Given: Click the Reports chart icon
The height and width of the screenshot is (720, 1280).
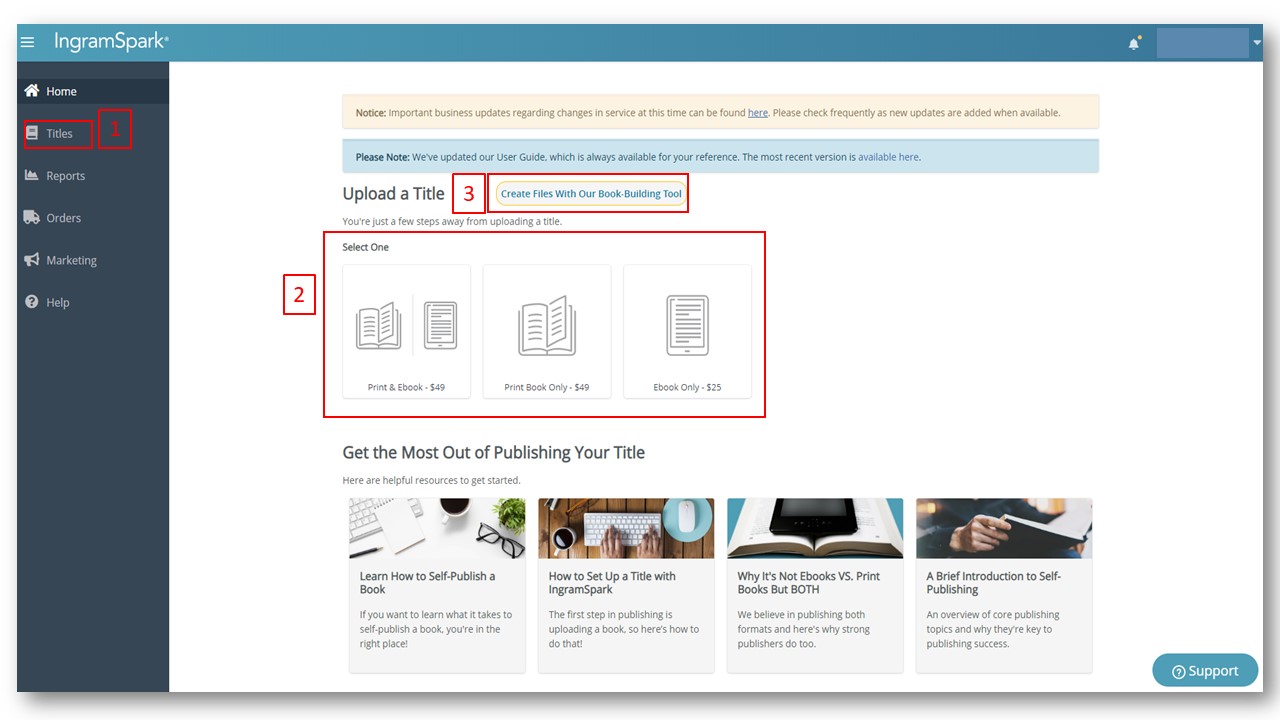Looking at the screenshot, I should [32, 175].
